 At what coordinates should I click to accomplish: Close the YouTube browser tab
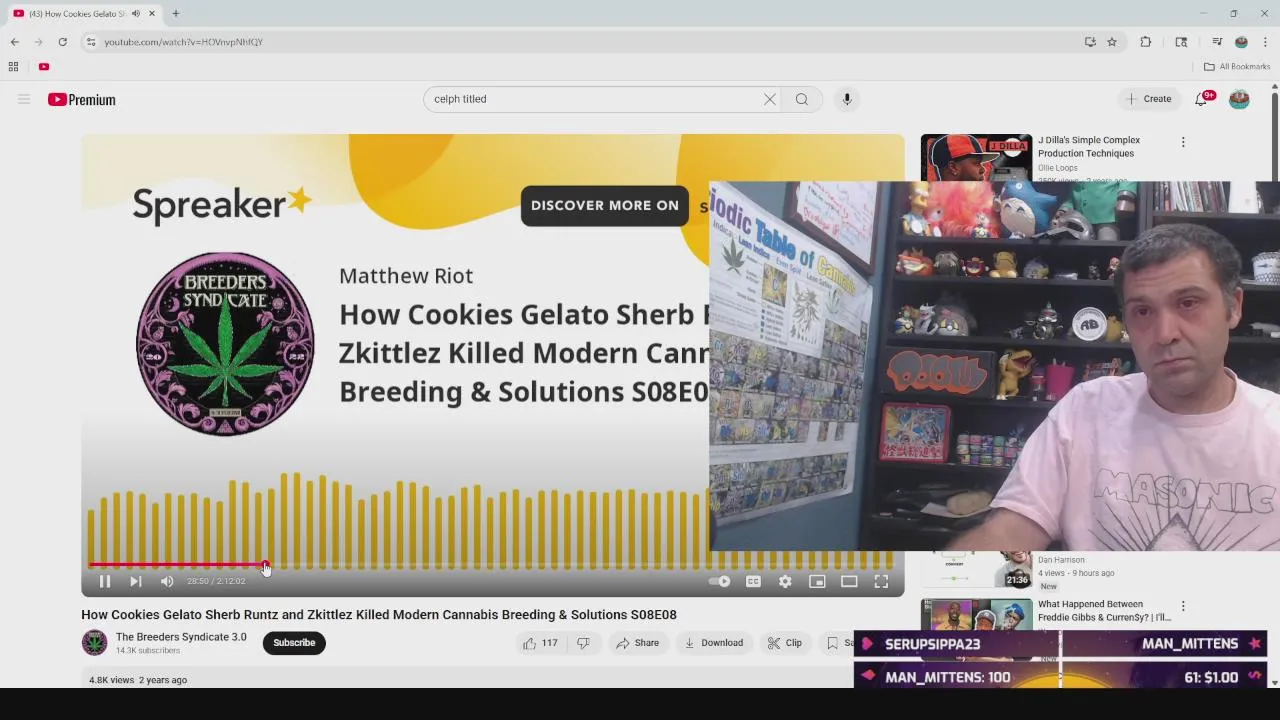tap(152, 14)
